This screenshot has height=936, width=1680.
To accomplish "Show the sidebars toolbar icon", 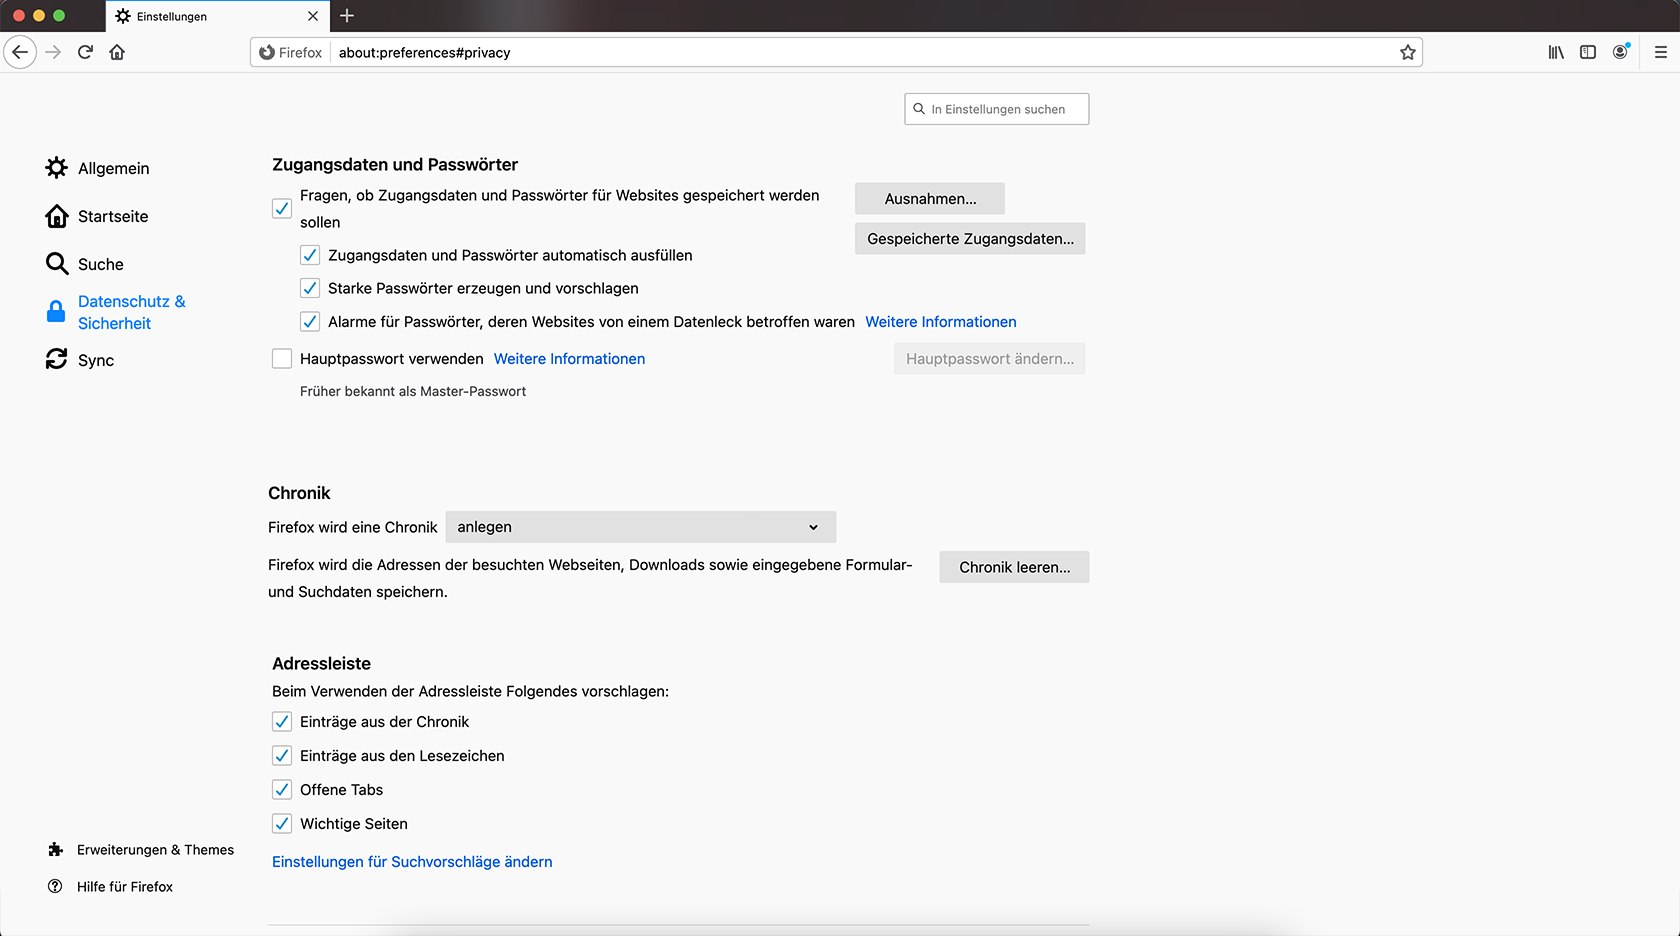I will click(x=1588, y=52).
